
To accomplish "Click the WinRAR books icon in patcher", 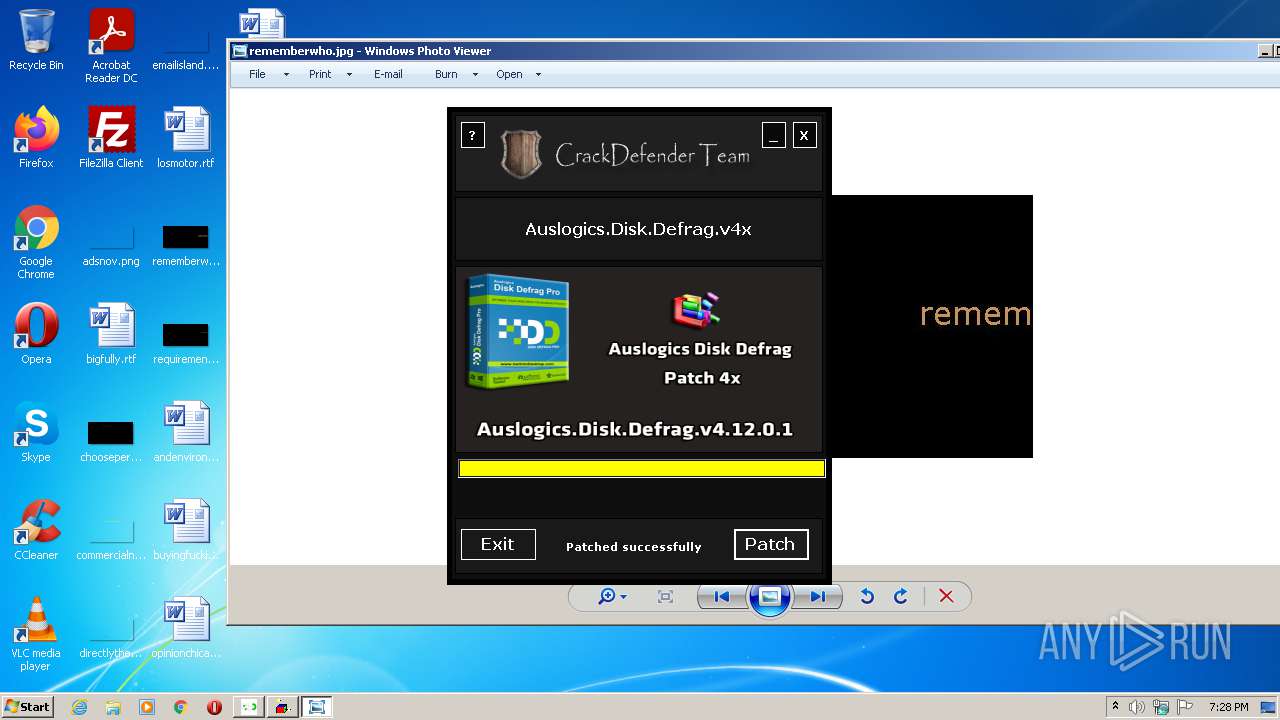I will pos(697,309).
